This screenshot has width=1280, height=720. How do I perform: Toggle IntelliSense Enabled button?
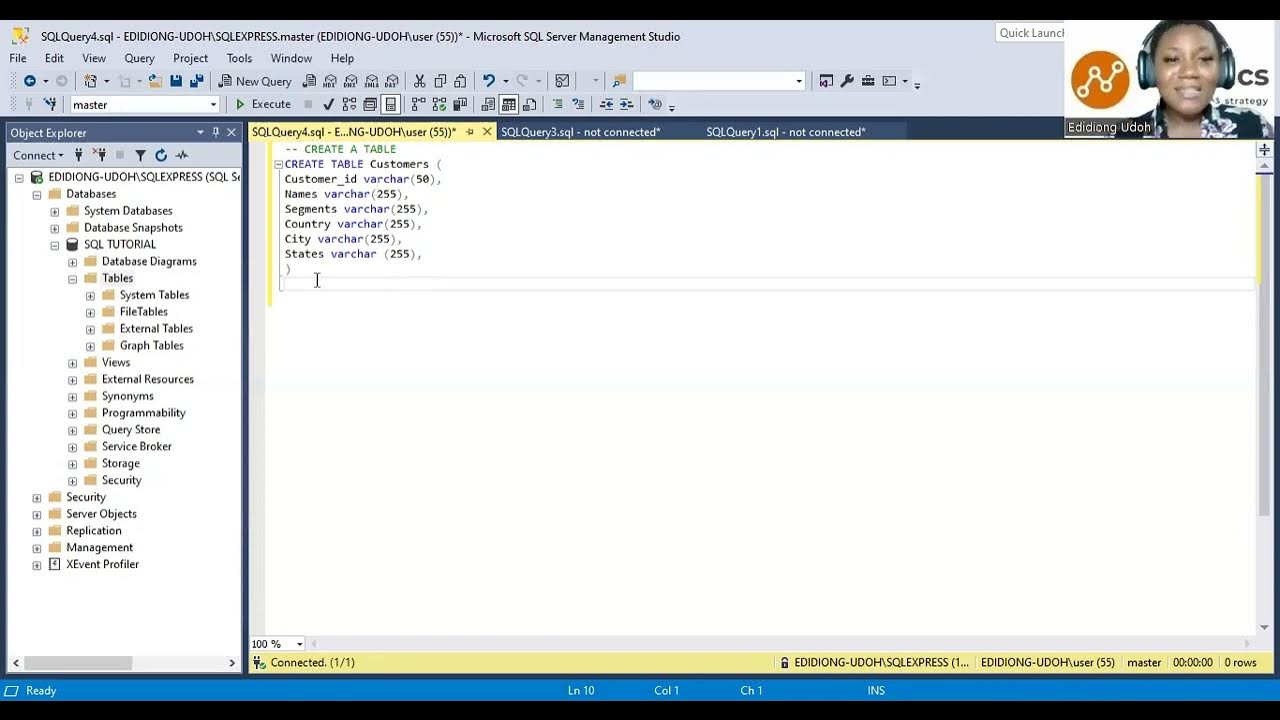pyautogui.click(x=390, y=104)
